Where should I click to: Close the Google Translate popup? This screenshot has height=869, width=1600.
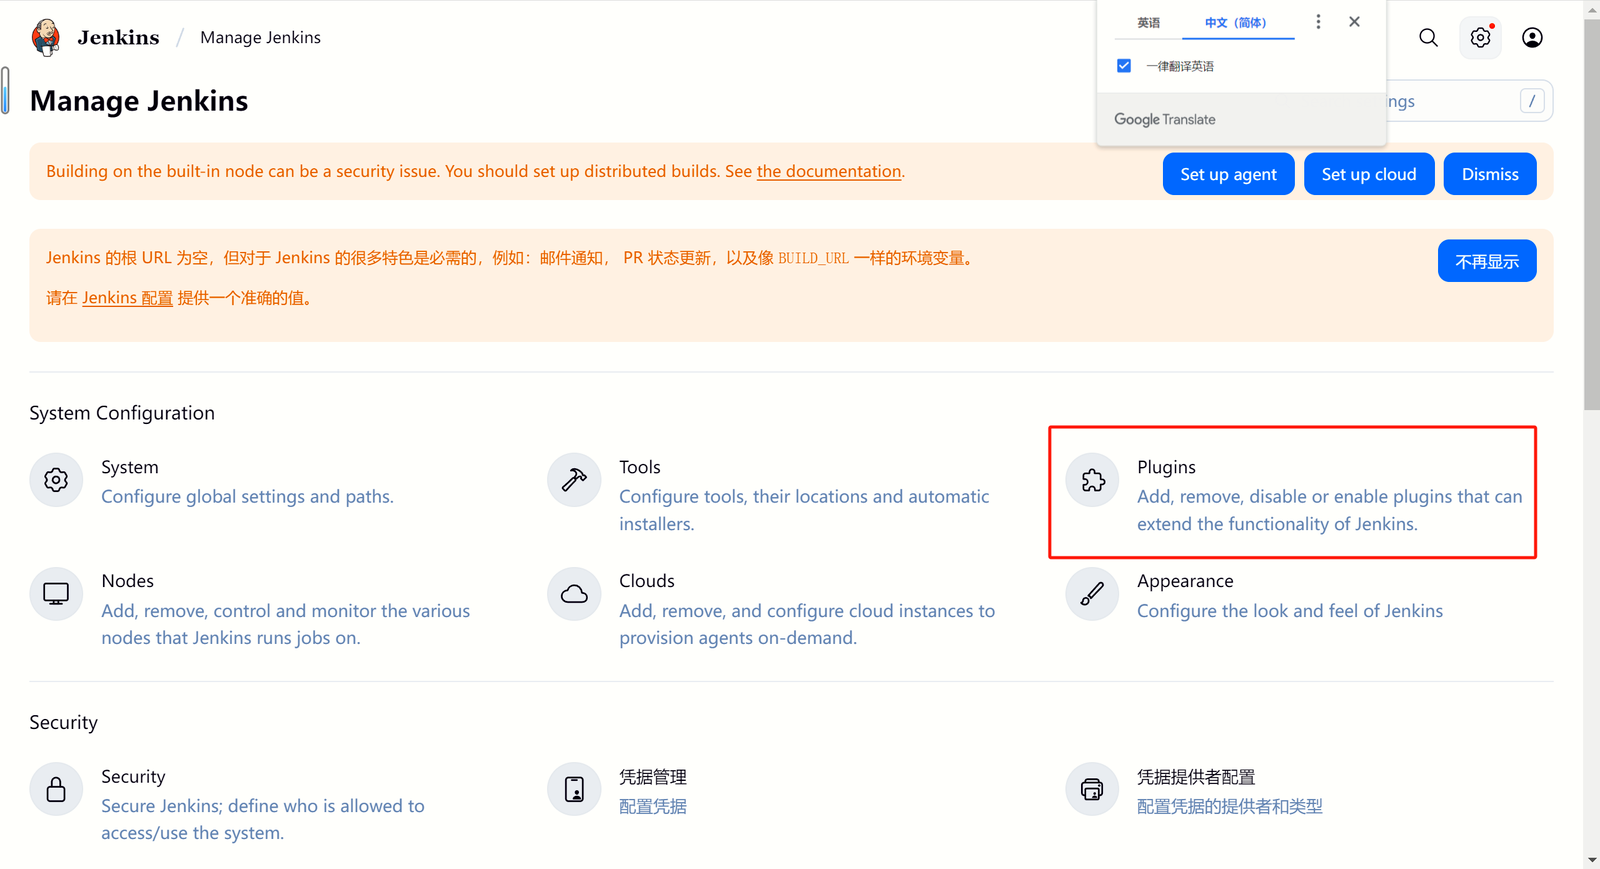[1354, 22]
